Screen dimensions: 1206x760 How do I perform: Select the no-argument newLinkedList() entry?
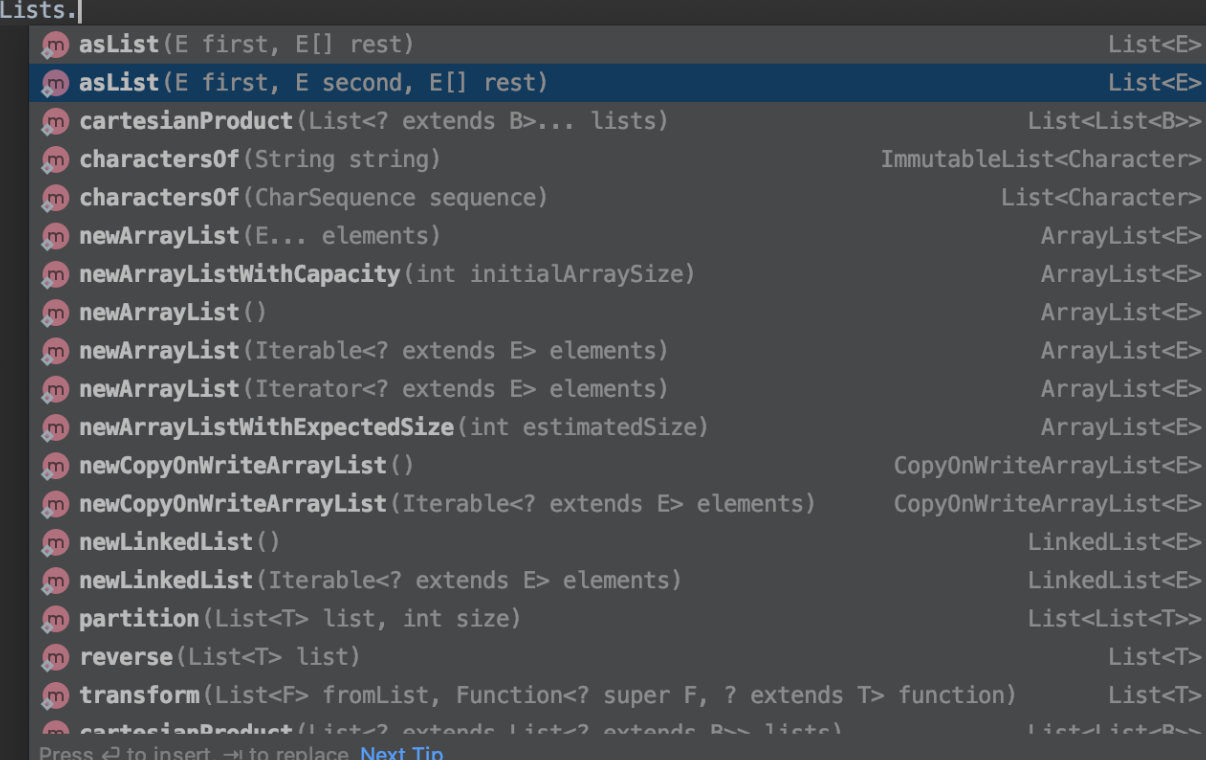tap(180, 542)
